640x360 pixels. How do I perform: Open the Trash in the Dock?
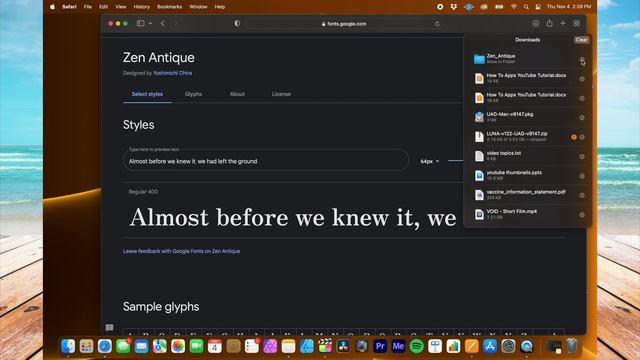572,346
